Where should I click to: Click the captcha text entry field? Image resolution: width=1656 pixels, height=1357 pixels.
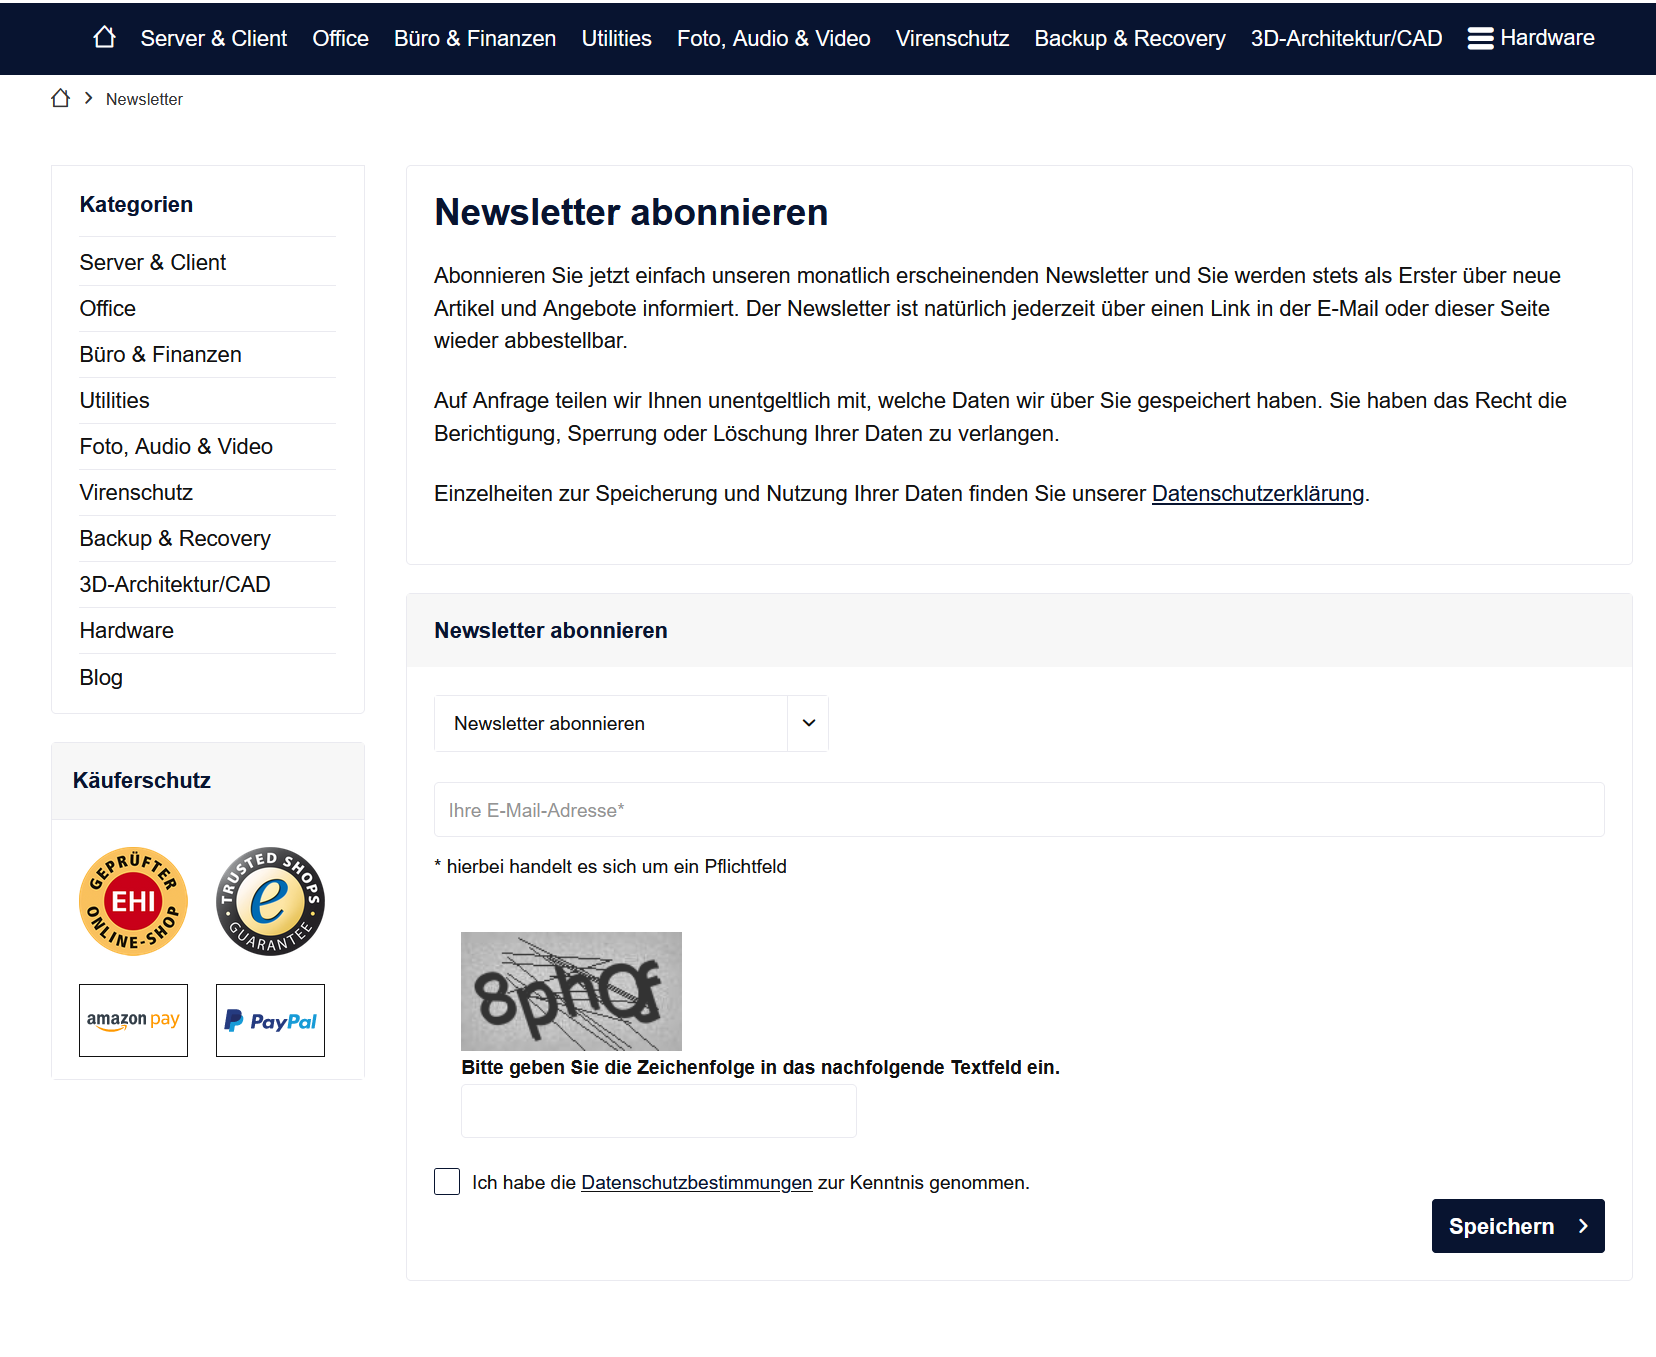click(x=658, y=1111)
